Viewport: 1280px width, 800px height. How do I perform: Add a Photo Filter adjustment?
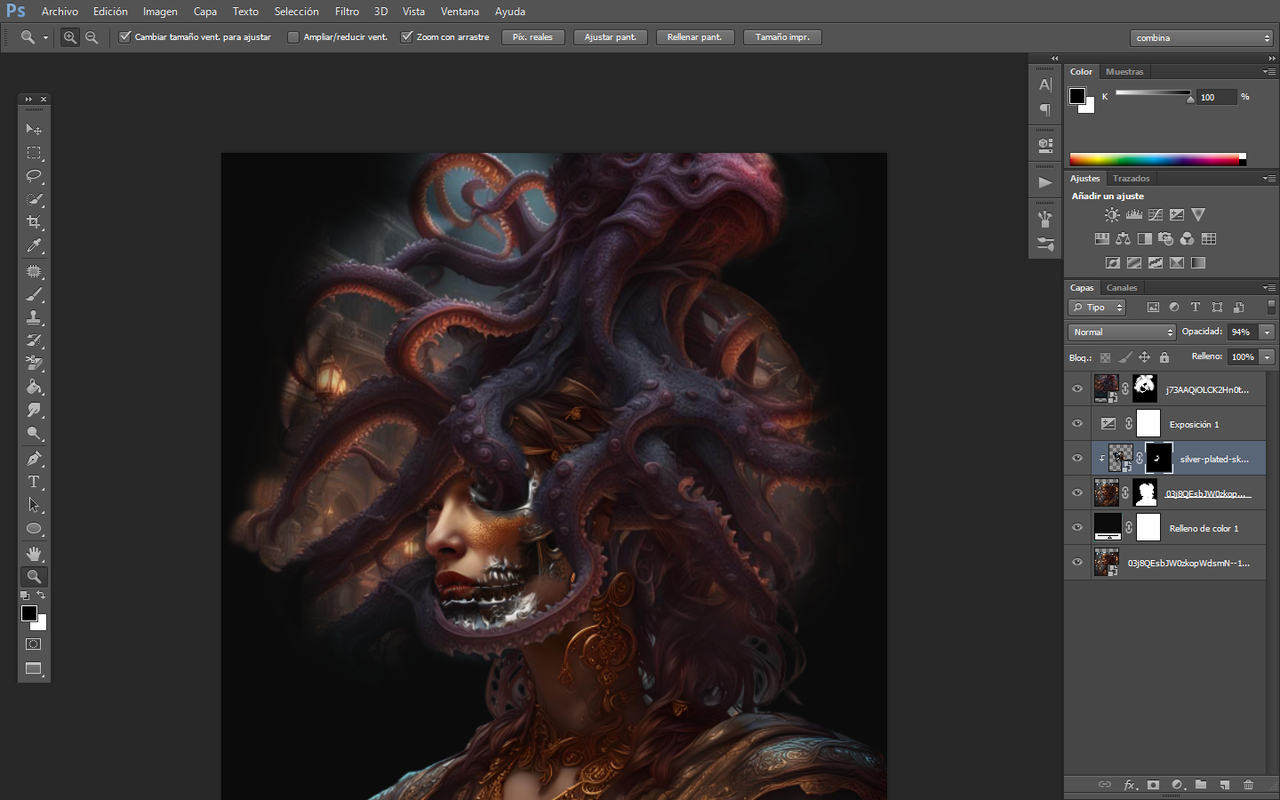[x=1165, y=239]
